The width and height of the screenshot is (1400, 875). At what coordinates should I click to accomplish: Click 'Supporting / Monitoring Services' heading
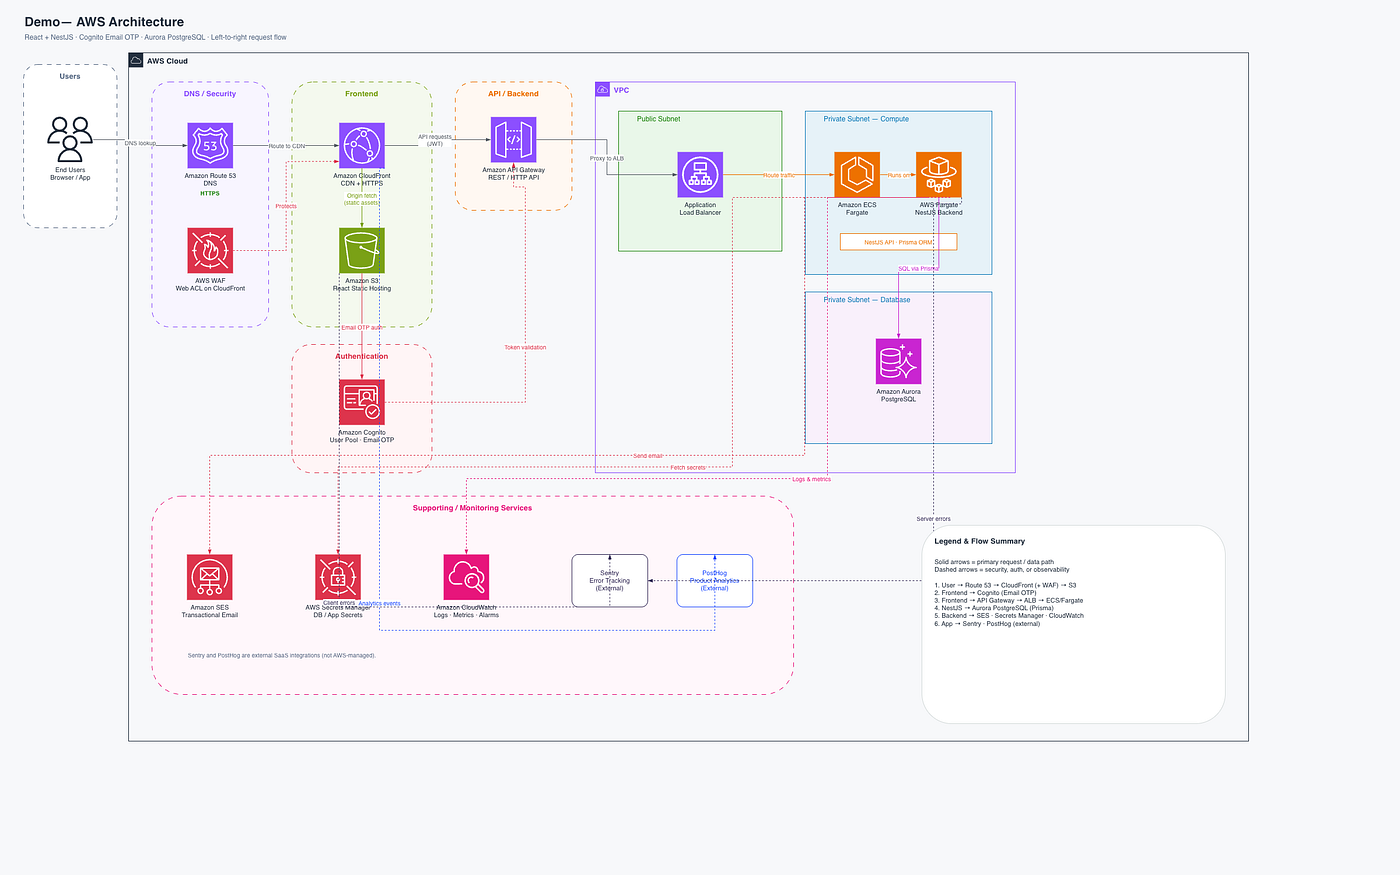(x=472, y=508)
